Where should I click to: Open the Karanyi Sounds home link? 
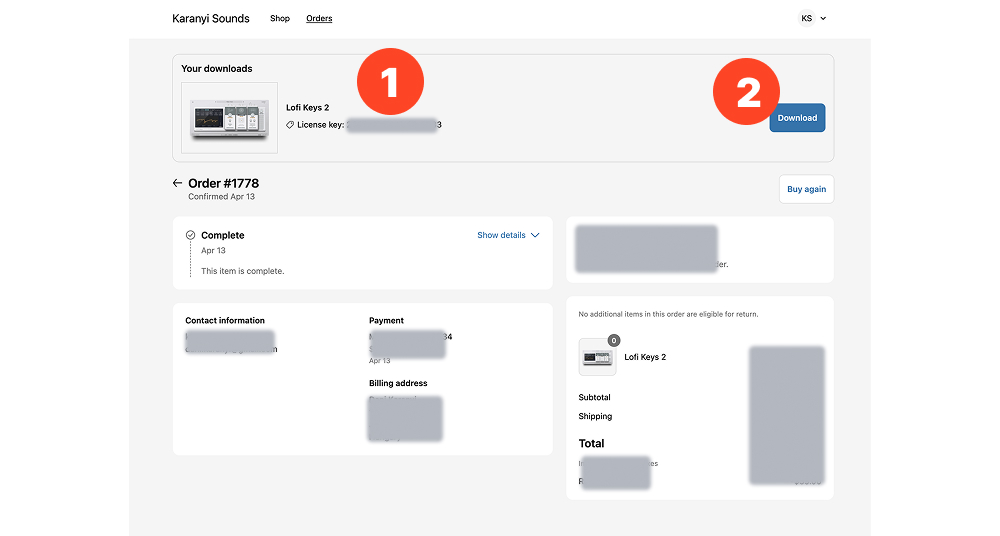click(x=210, y=19)
